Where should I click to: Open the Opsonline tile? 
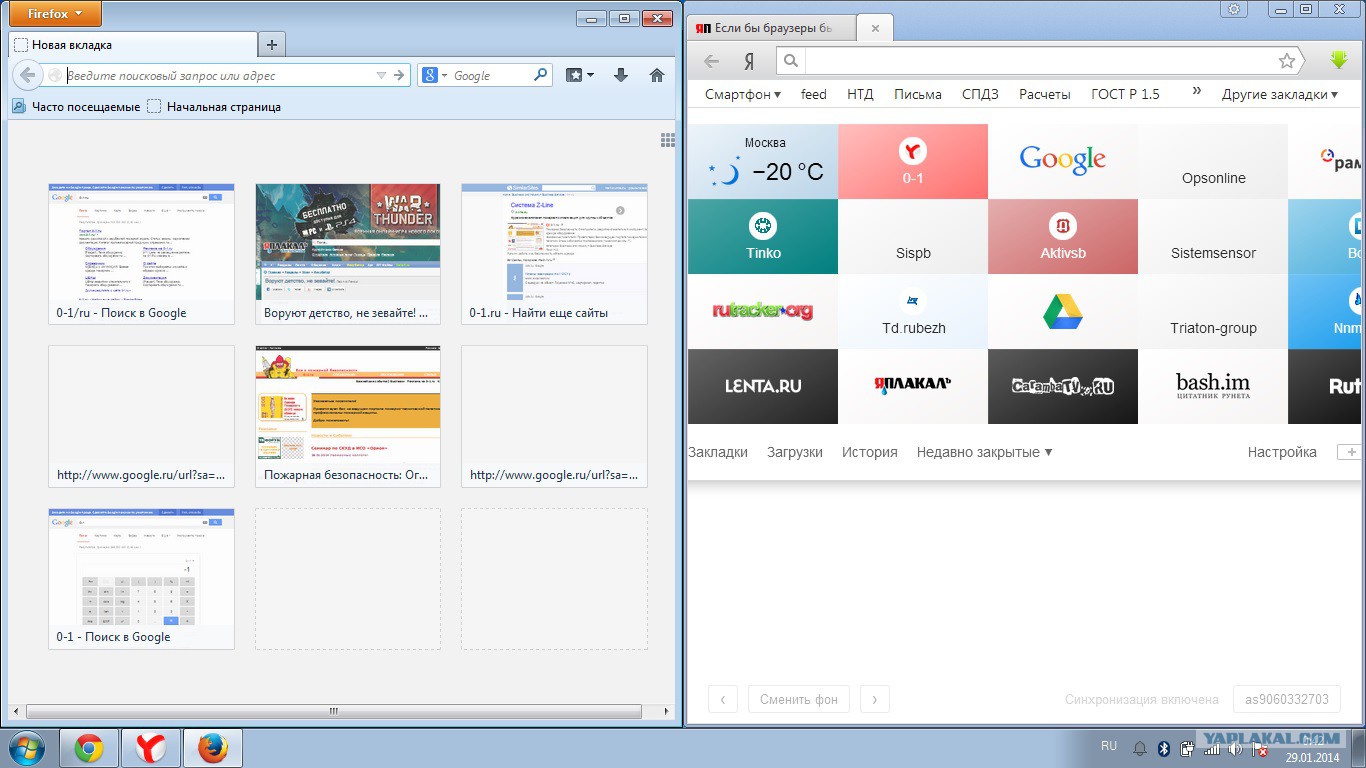tap(1213, 162)
